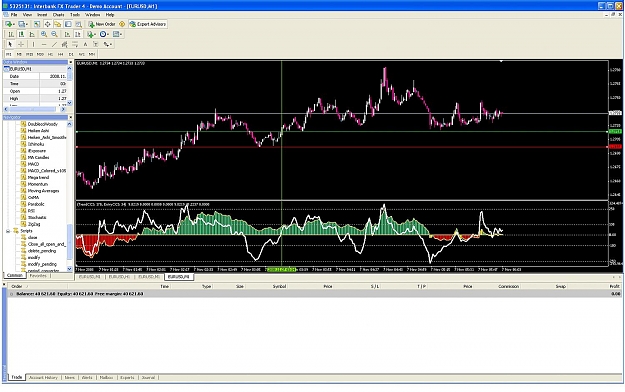The image size is (625, 392).
Task: Open the New Chart toolbar icon
Action: pos(9,24)
